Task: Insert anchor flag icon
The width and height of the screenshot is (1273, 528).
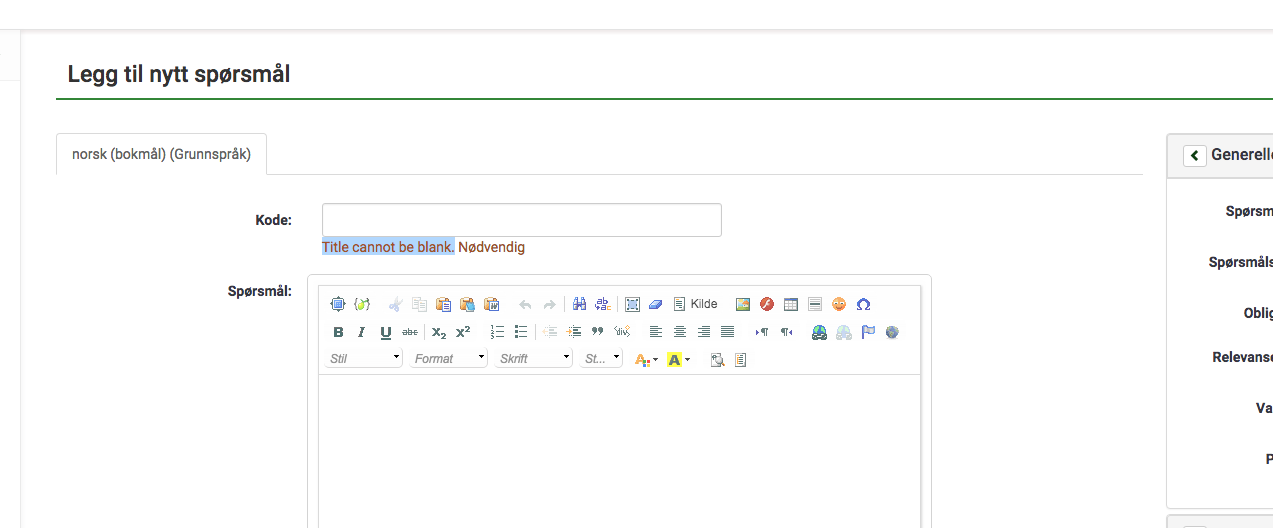Action: click(x=868, y=332)
